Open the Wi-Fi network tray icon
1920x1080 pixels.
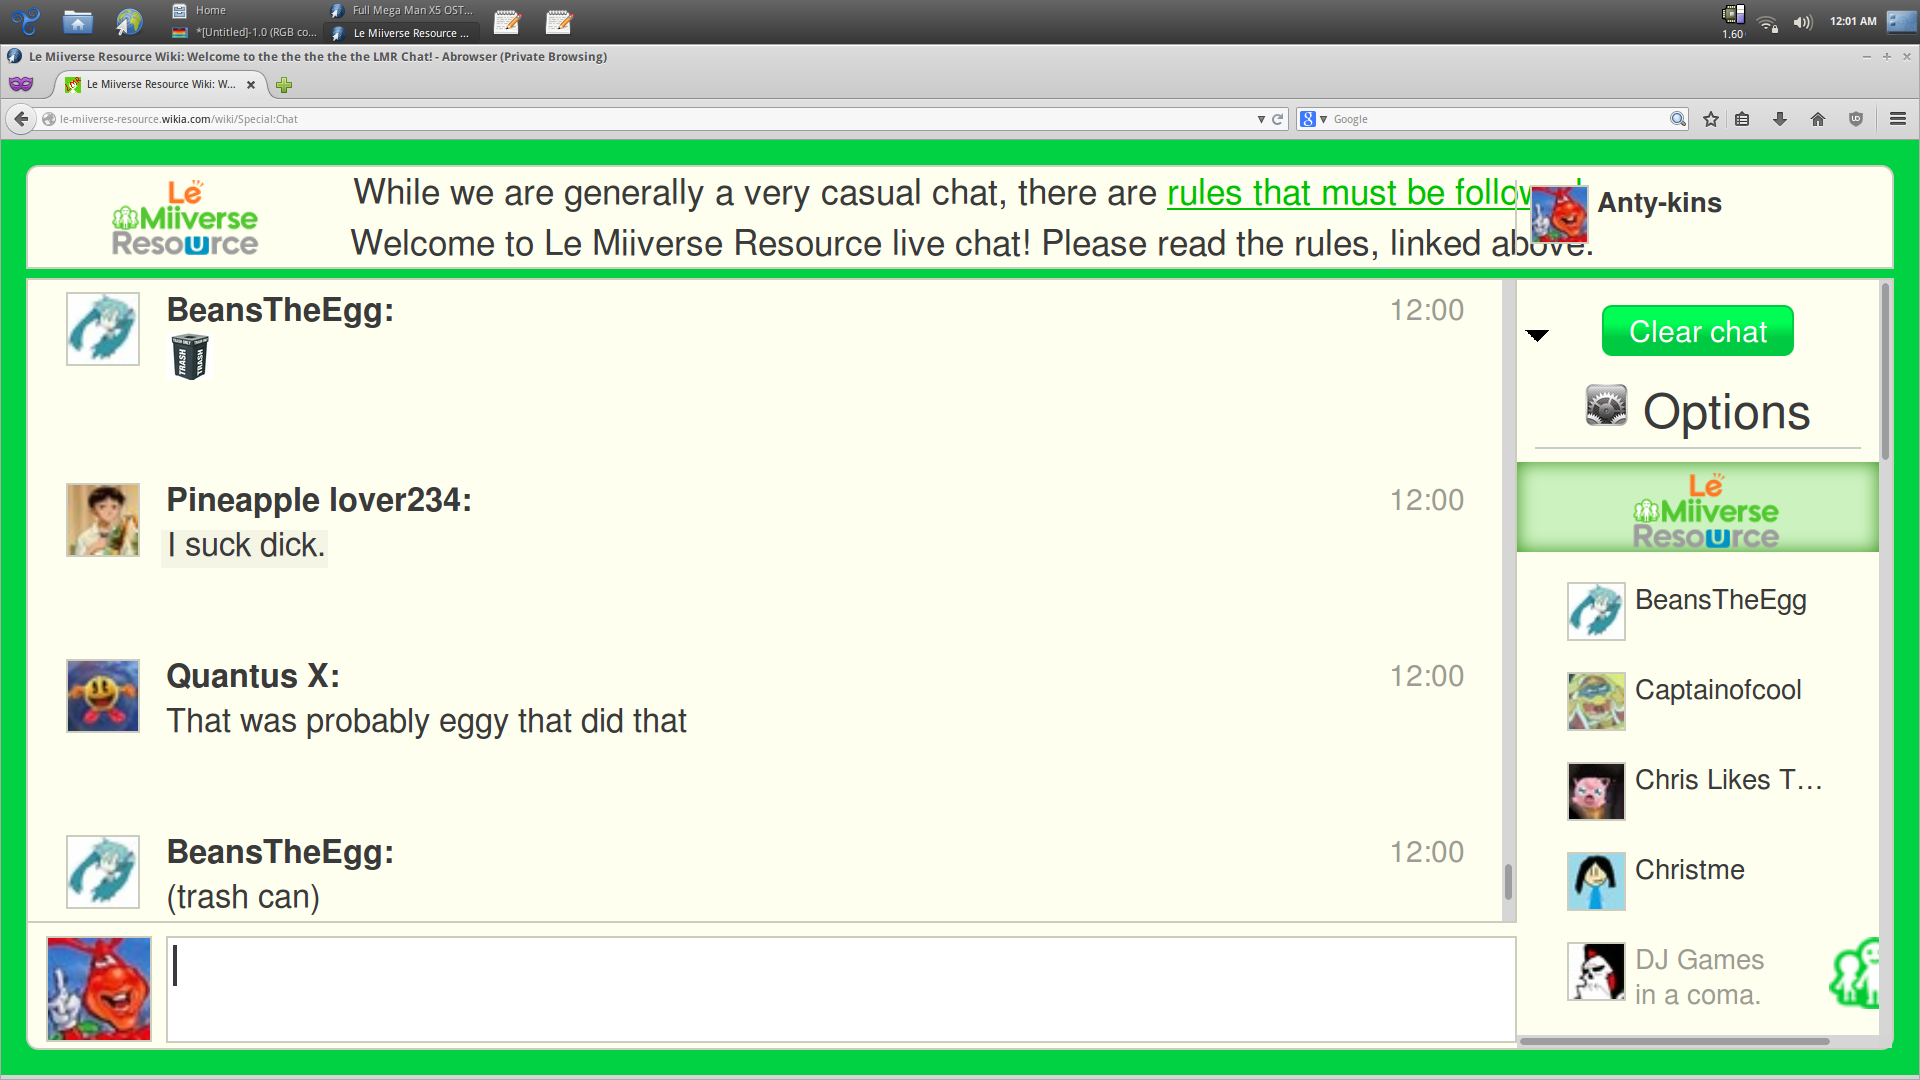coord(1768,22)
